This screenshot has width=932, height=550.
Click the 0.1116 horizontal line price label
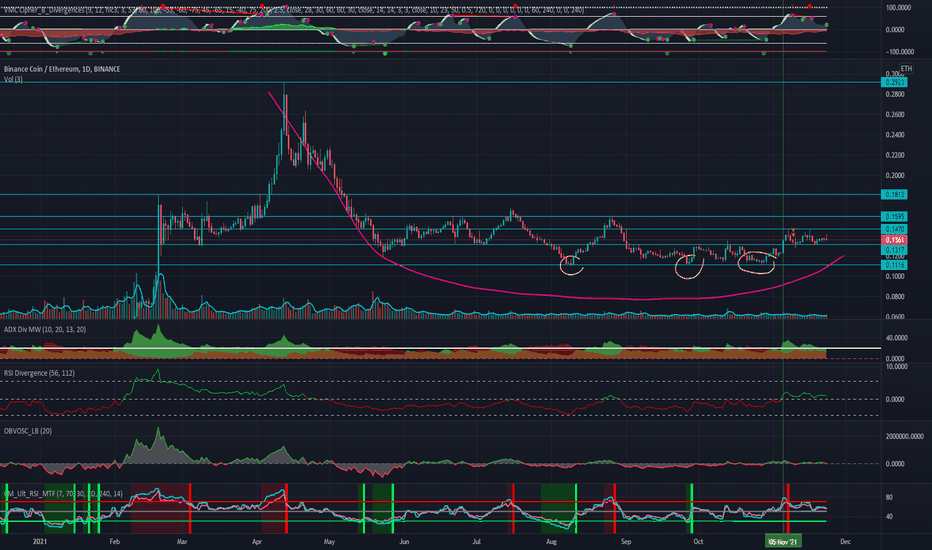894,265
